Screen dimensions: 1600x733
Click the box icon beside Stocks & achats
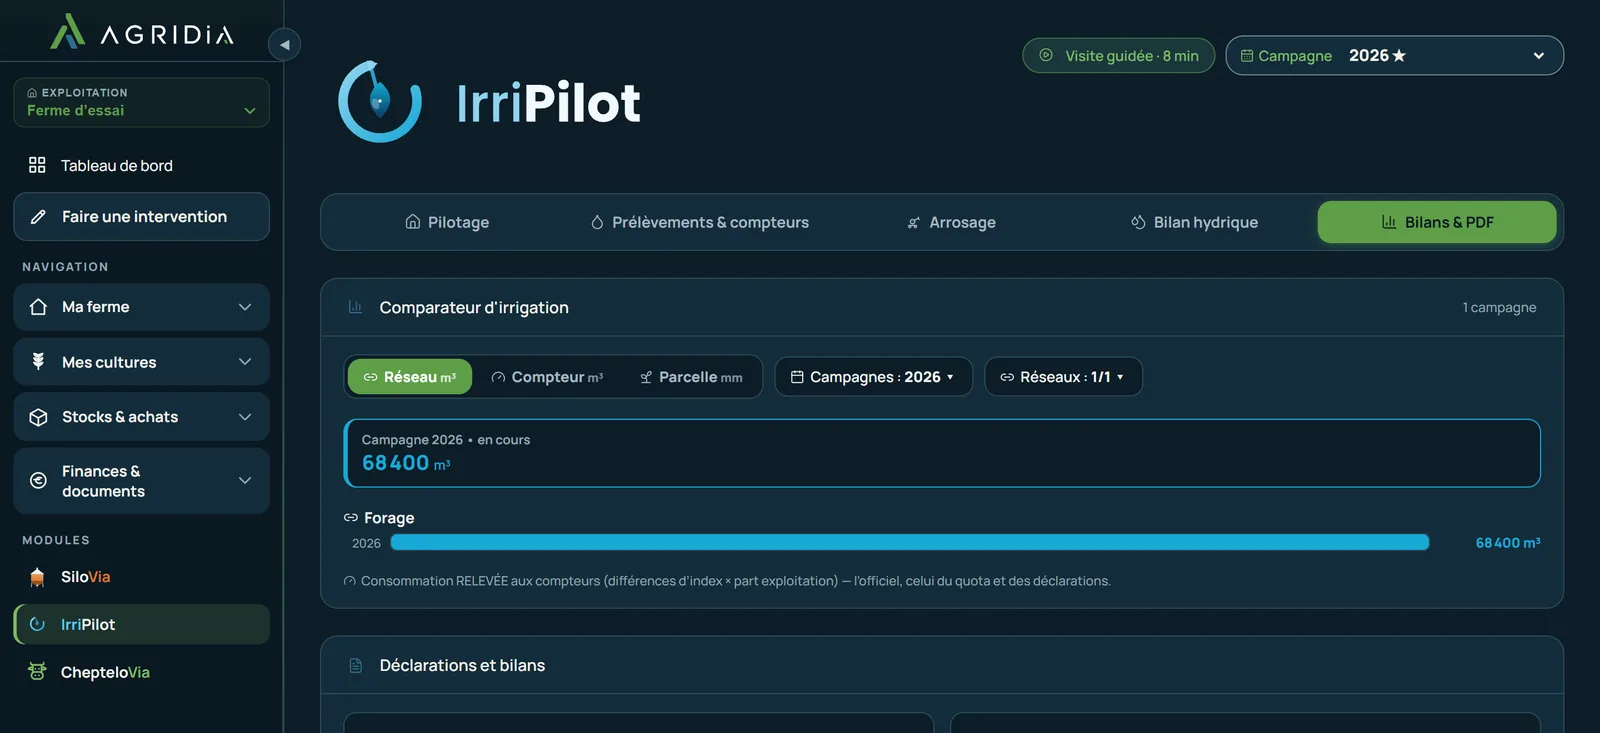point(39,417)
